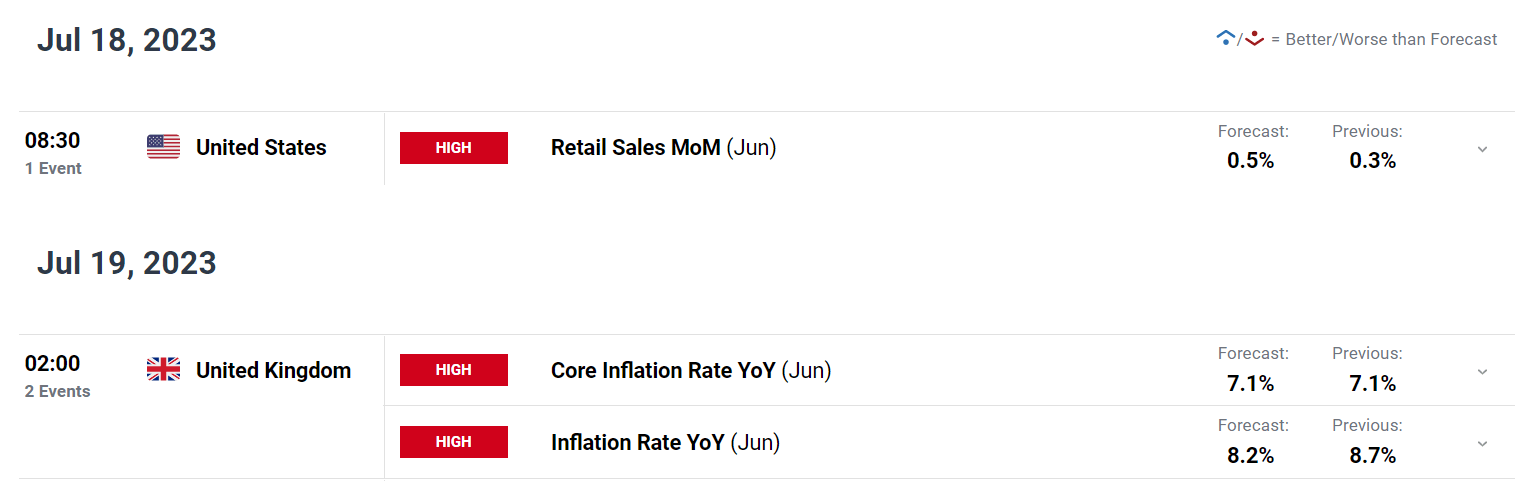Open the Retail Sales MoM (Jun) event
1518x481 pixels.
point(664,148)
